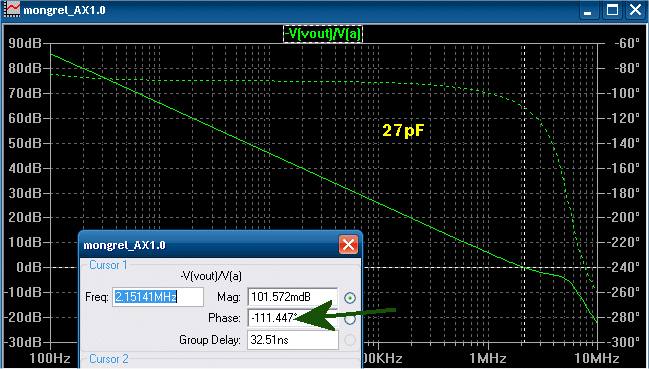Click the 1MHz frequency axis label

click(x=488, y=358)
